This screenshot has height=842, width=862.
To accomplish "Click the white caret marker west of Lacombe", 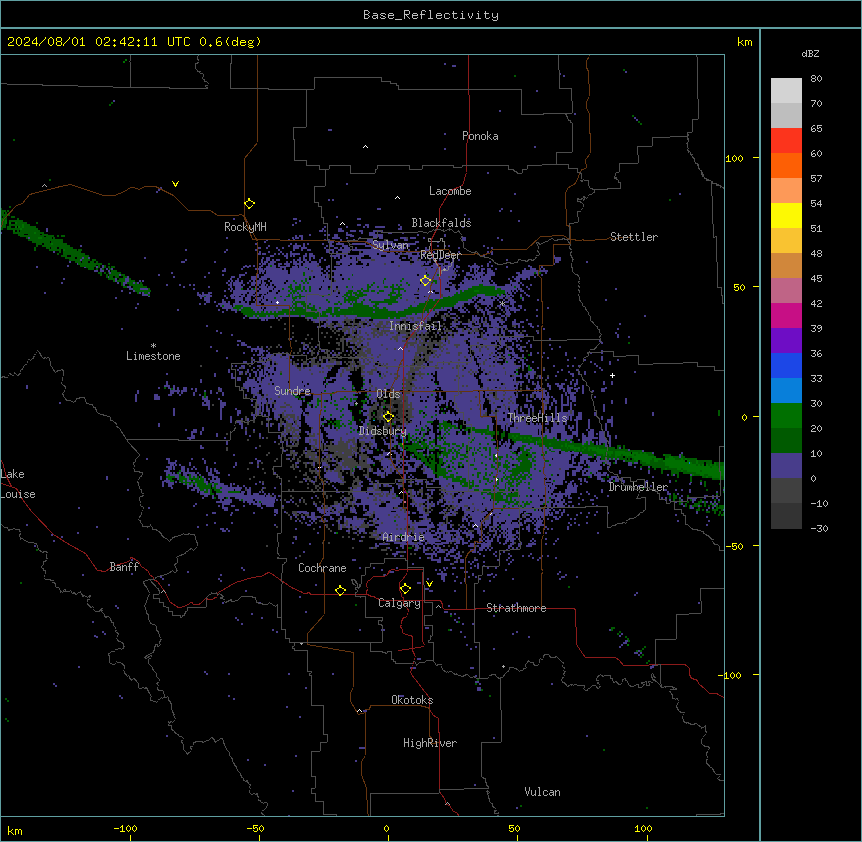I will pyautogui.click(x=397, y=197).
